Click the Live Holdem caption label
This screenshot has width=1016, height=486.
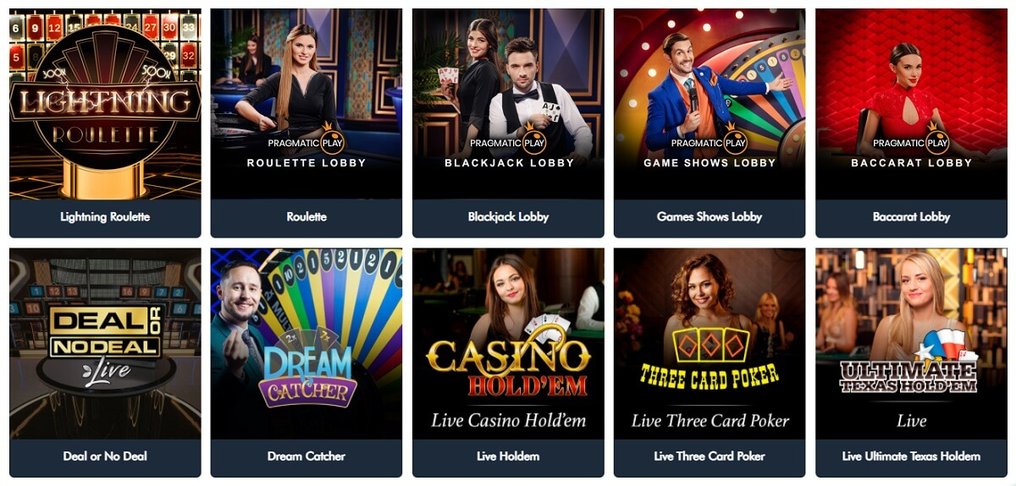click(508, 456)
